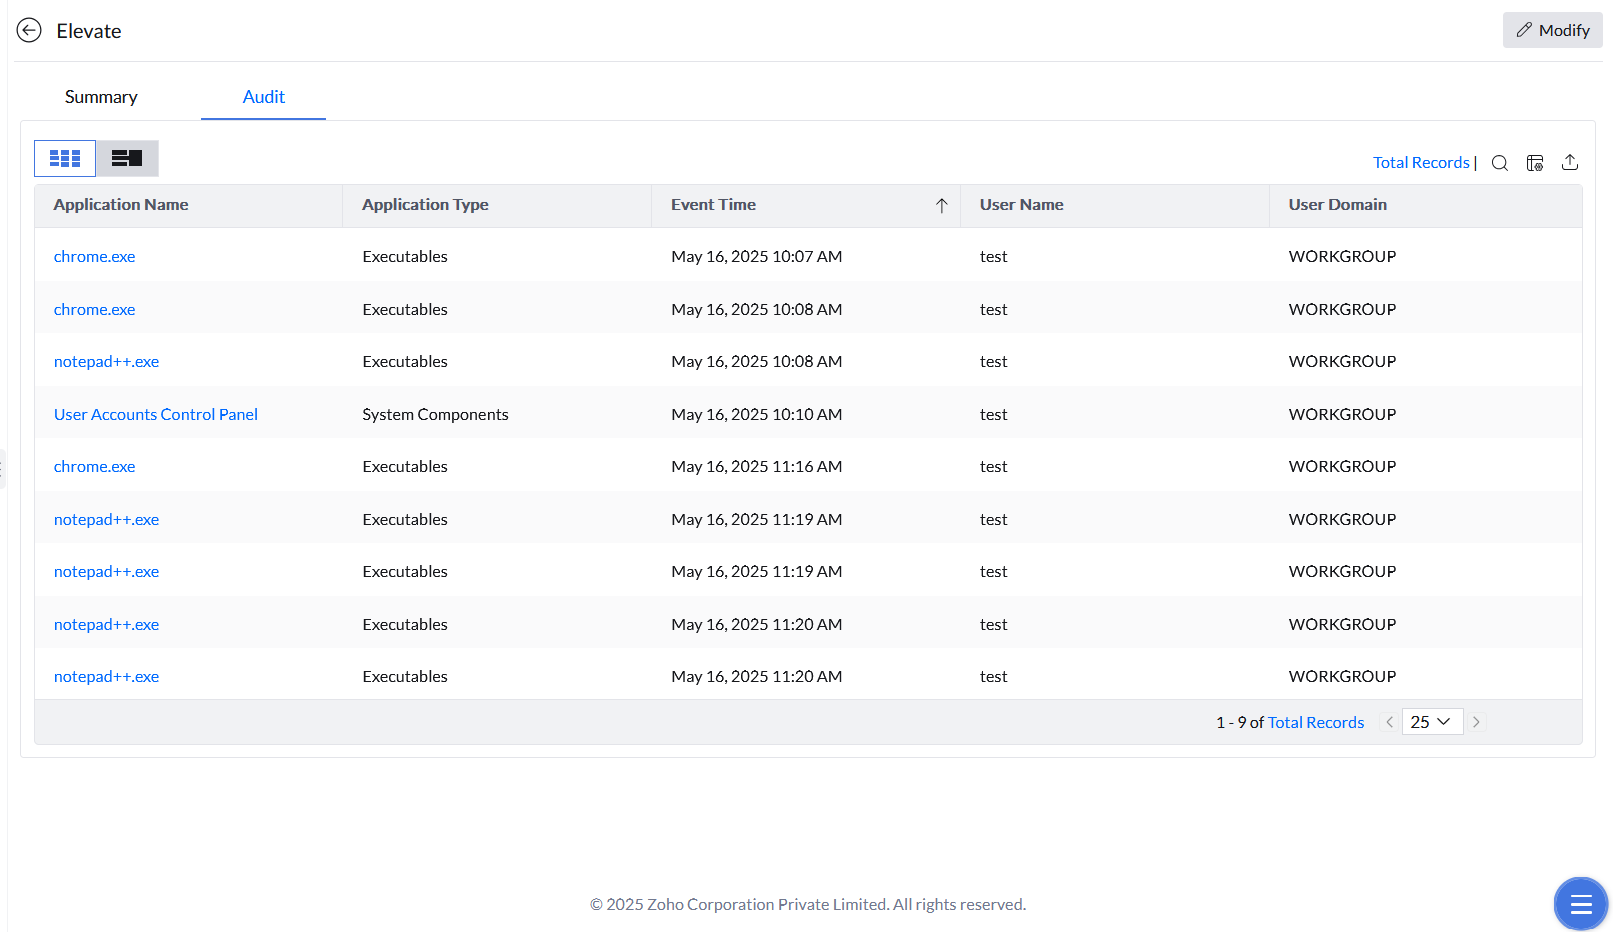This screenshot has height=932, width=1613.
Task: Open the search icon
Action: tap(1499, 162)
